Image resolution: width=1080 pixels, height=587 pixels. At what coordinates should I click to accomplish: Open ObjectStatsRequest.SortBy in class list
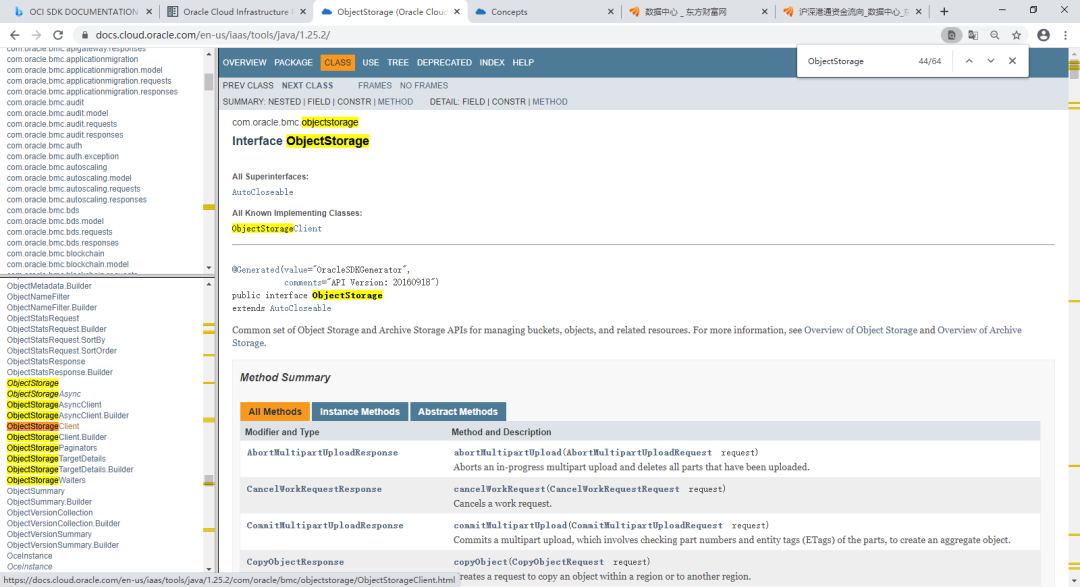[56, 340]
